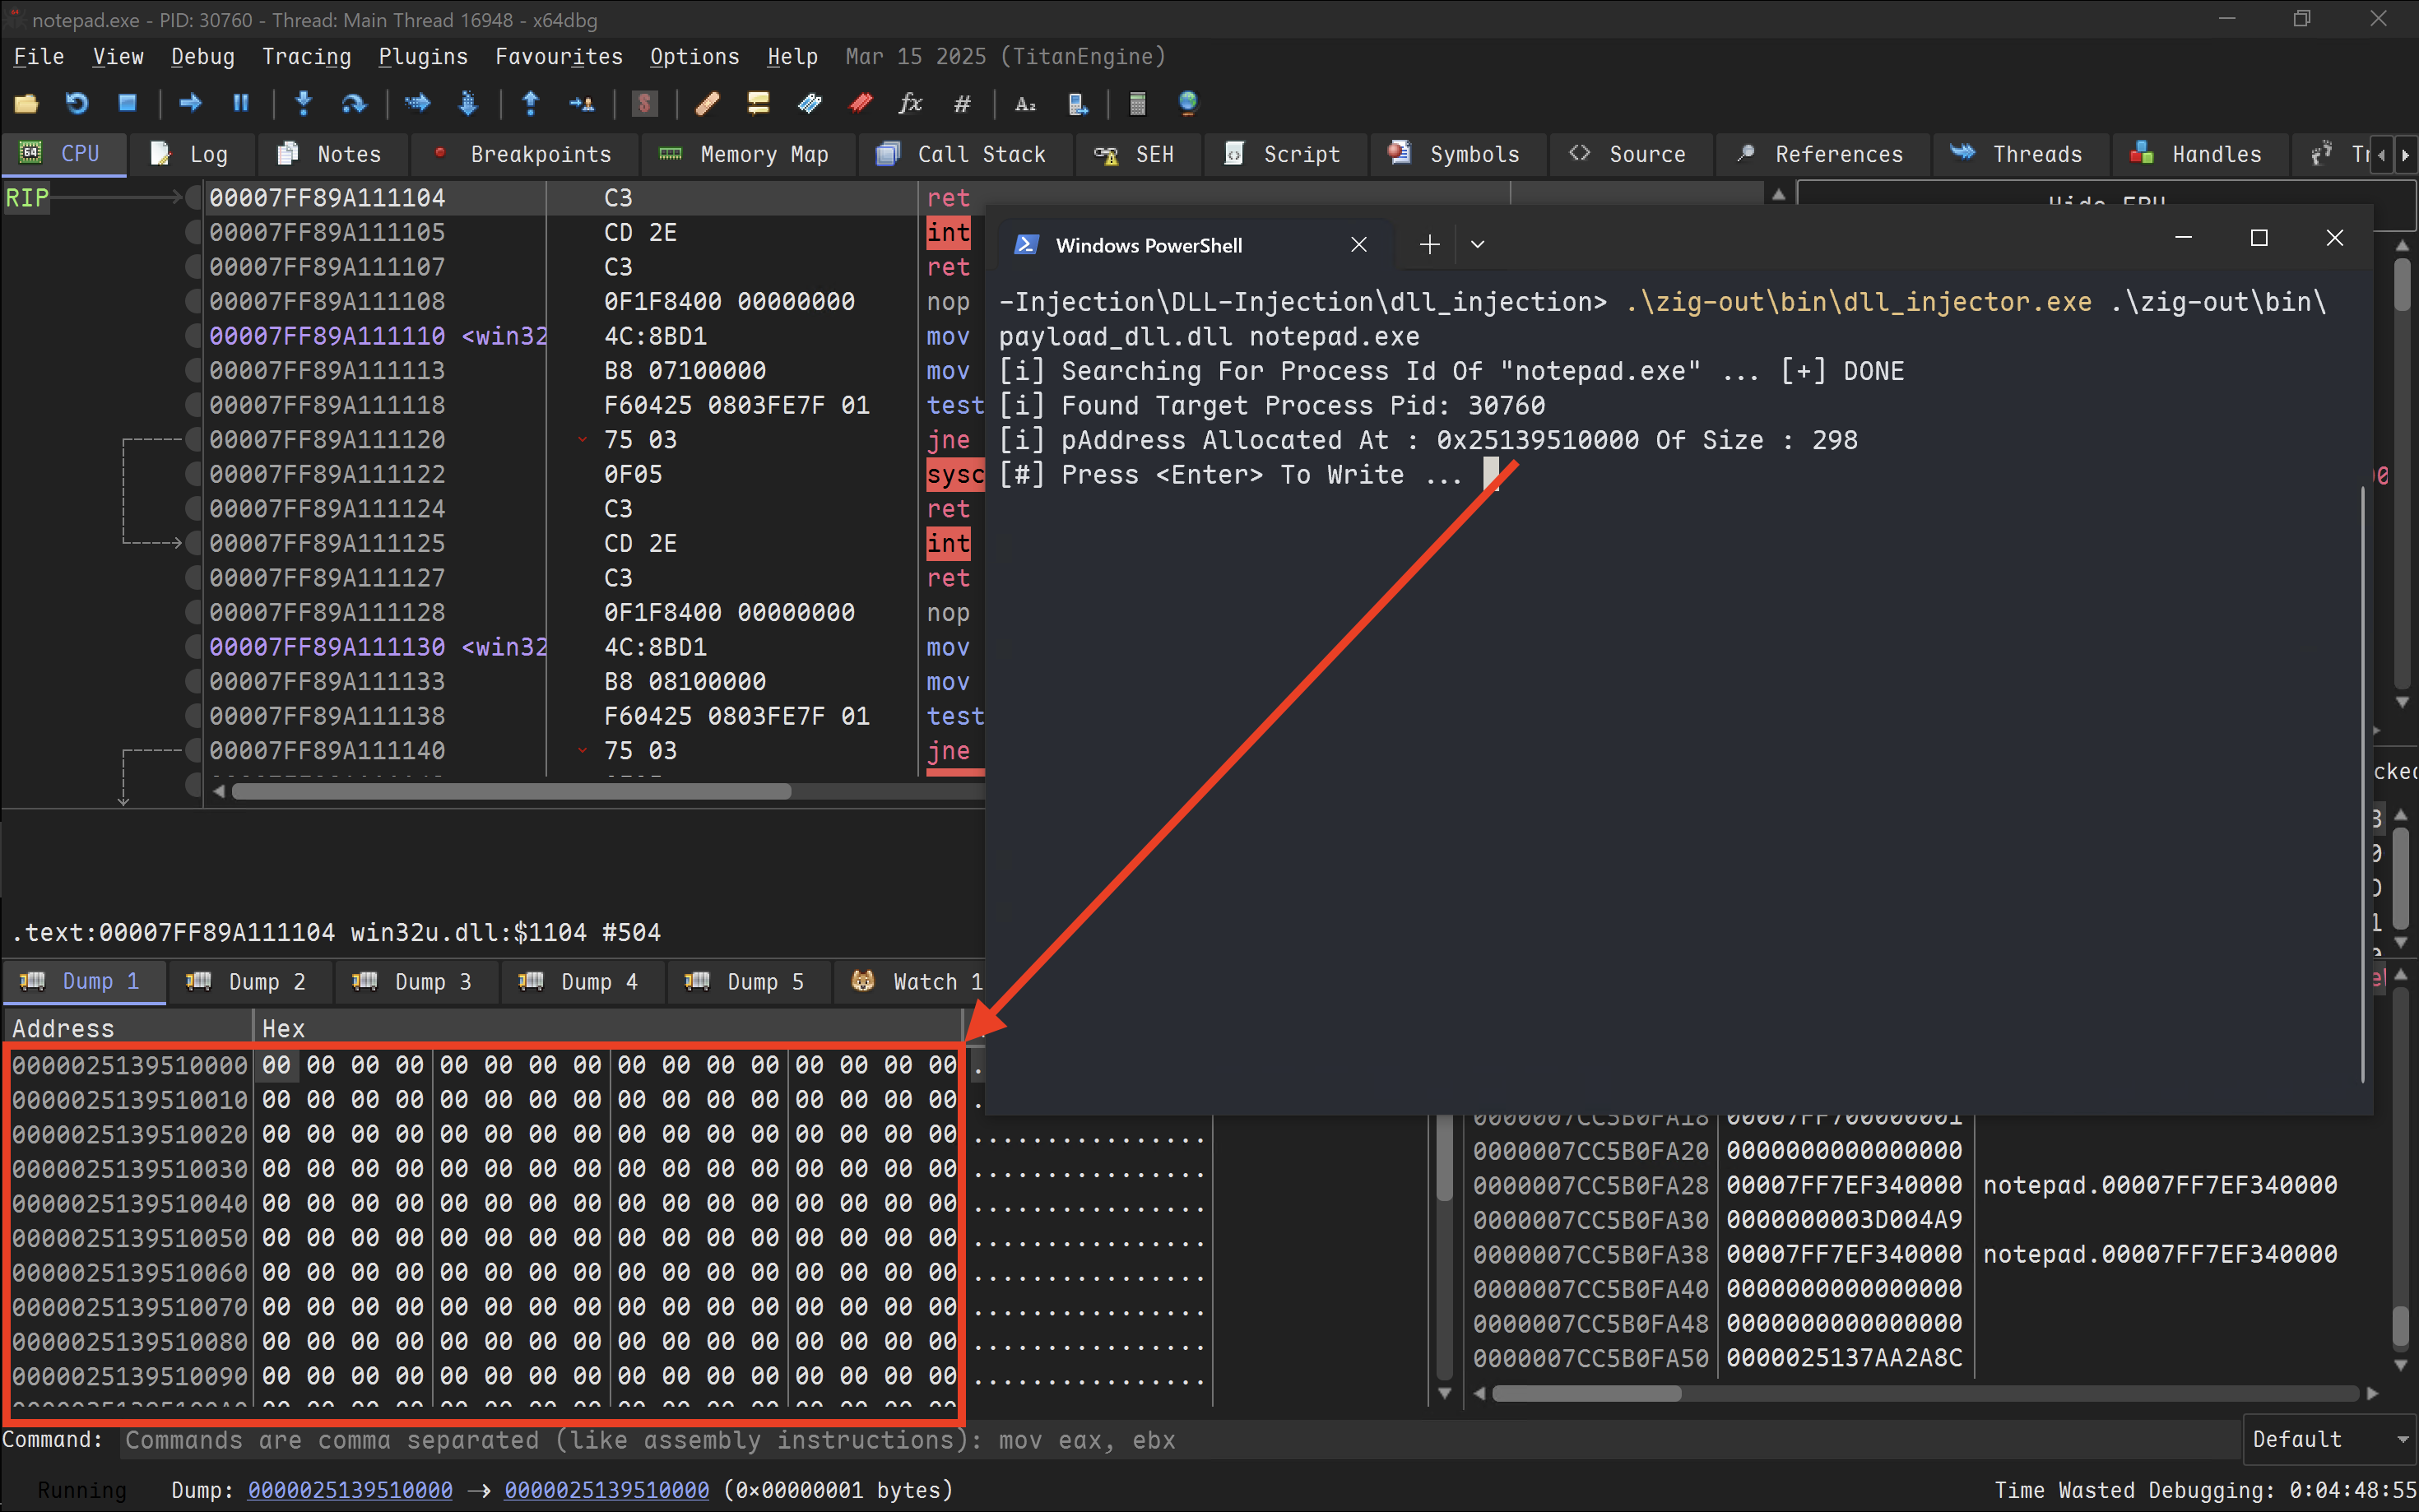Viewport: 2419px width, 1512px height.
Task: Follow the dump address link after the arrow
Action: point(606,1490)
